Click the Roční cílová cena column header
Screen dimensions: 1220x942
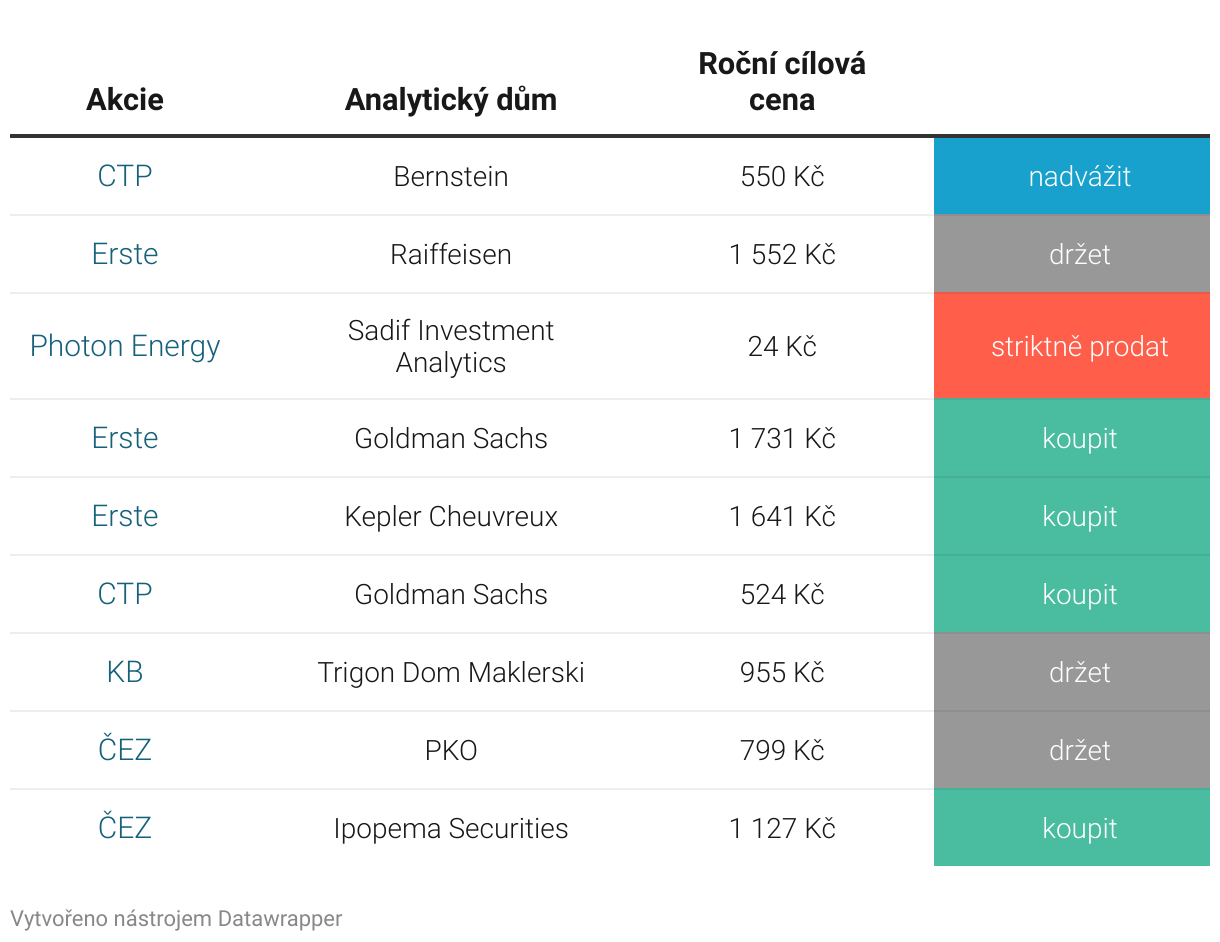(x=782, y=82)
